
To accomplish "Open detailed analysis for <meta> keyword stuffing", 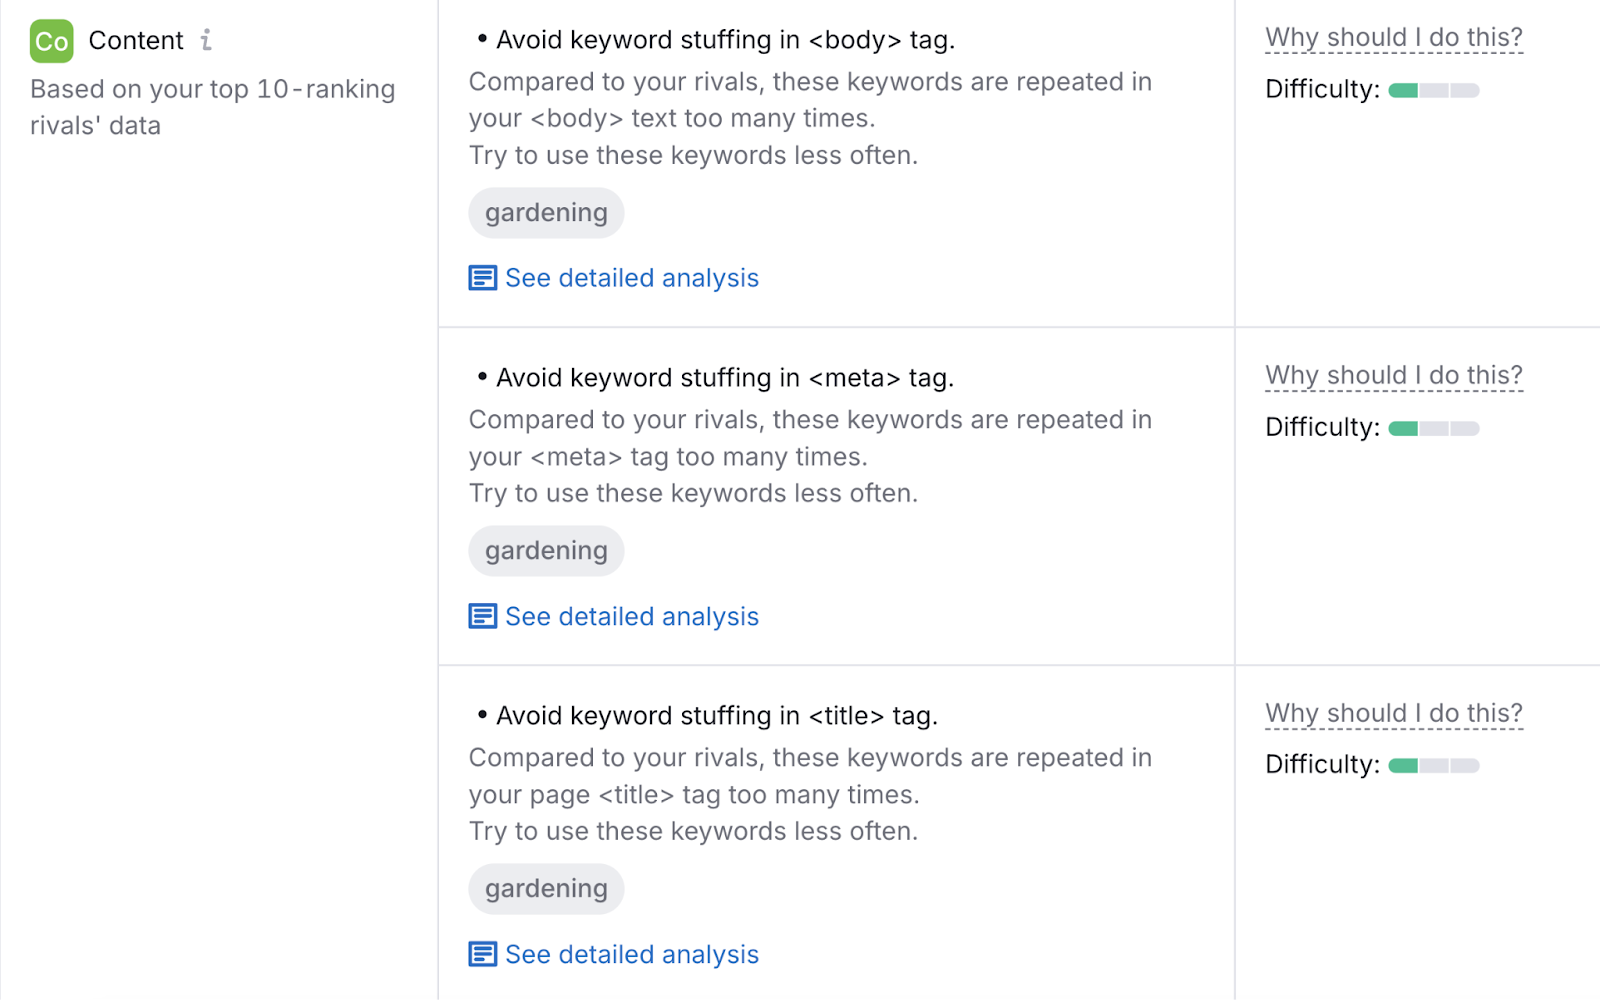I will [631, 616].
